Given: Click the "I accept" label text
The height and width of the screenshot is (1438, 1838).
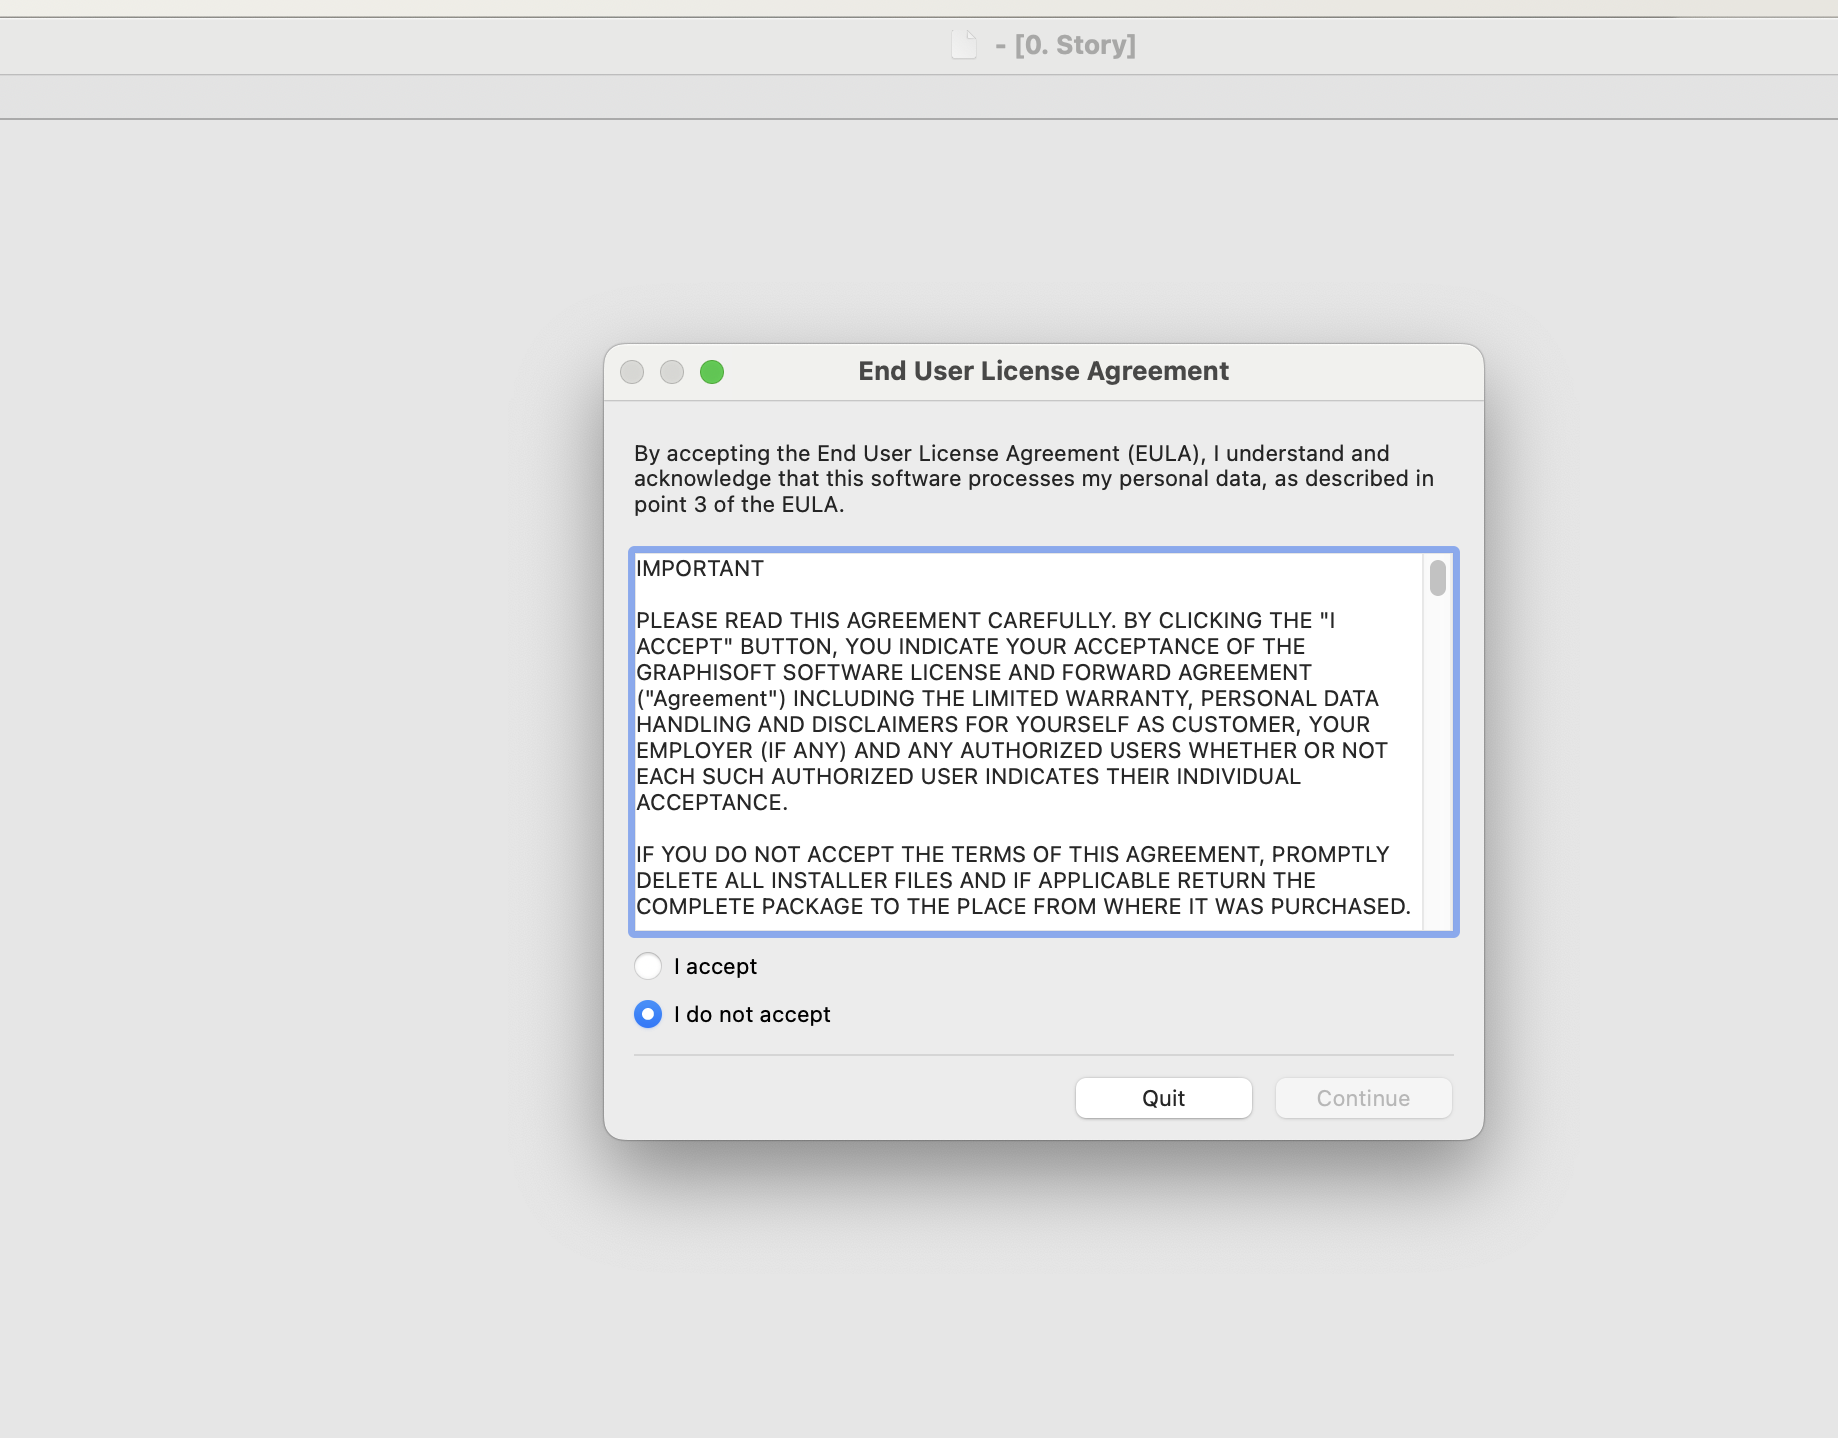Looking at the screenshot, I should click(x=715, y=966).
